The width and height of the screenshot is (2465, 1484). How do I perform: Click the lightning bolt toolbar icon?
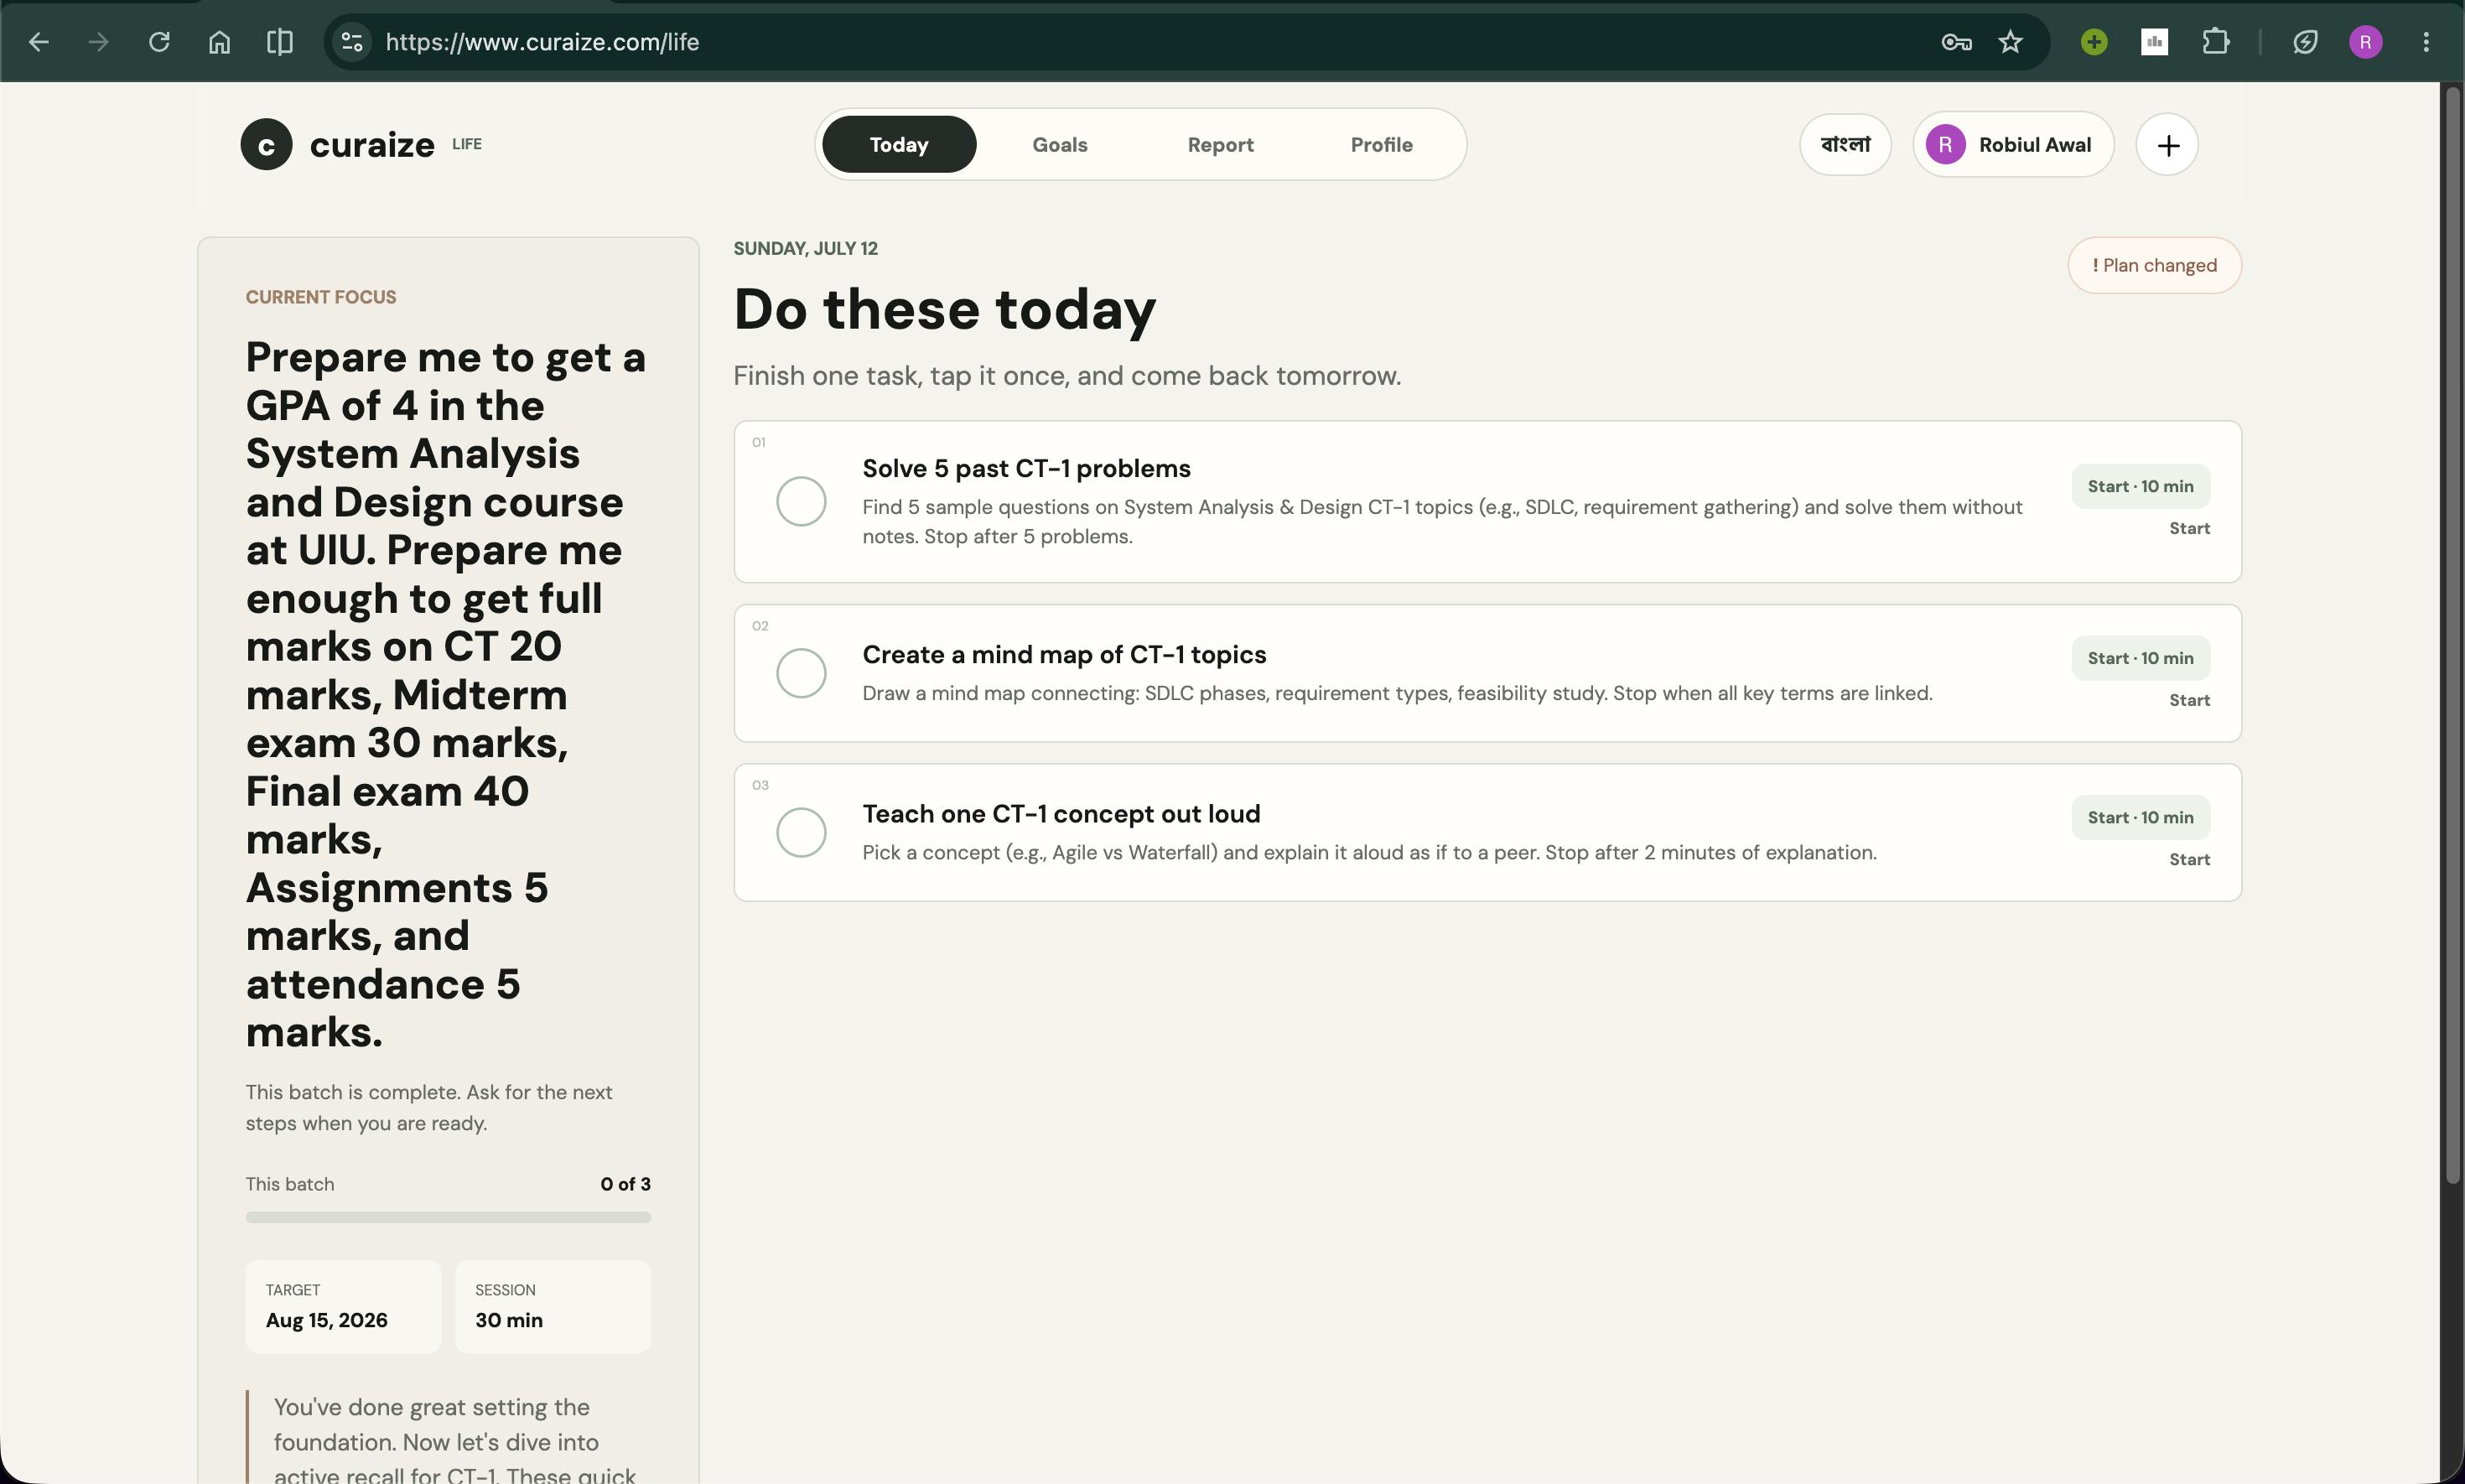(x=2305, y=42)
